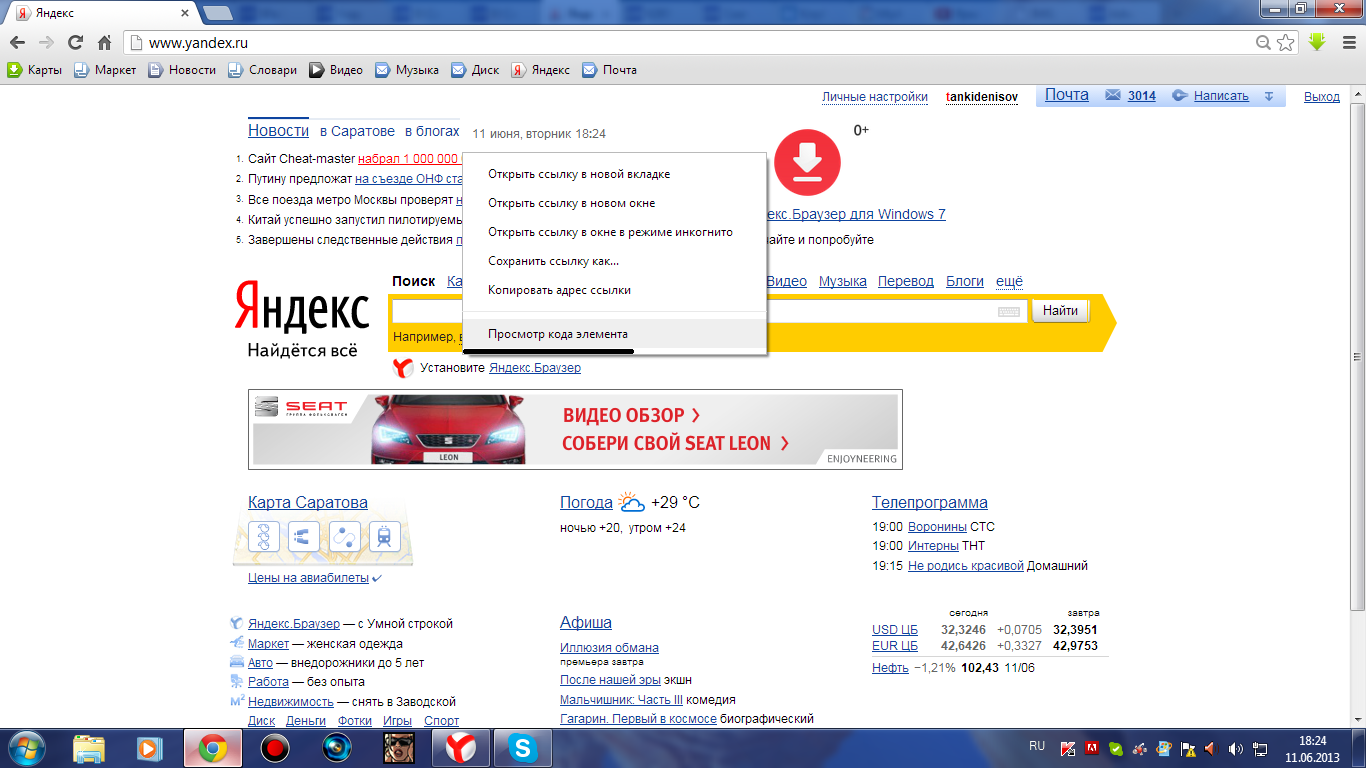Select Просмотр кода элемента in context menu
Image resolution: width=1366 pixels, height=768 pixels.
558,334
